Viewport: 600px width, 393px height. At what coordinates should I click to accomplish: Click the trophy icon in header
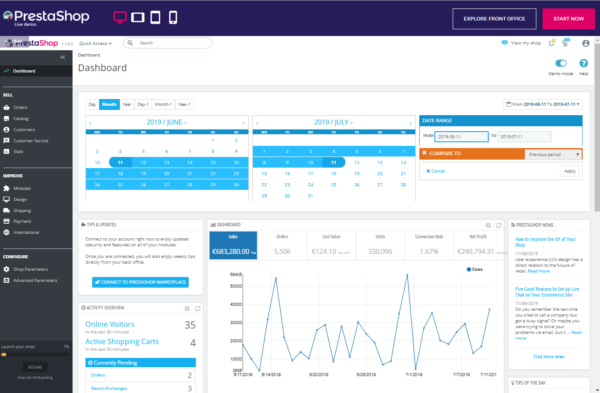coord(566,43)
